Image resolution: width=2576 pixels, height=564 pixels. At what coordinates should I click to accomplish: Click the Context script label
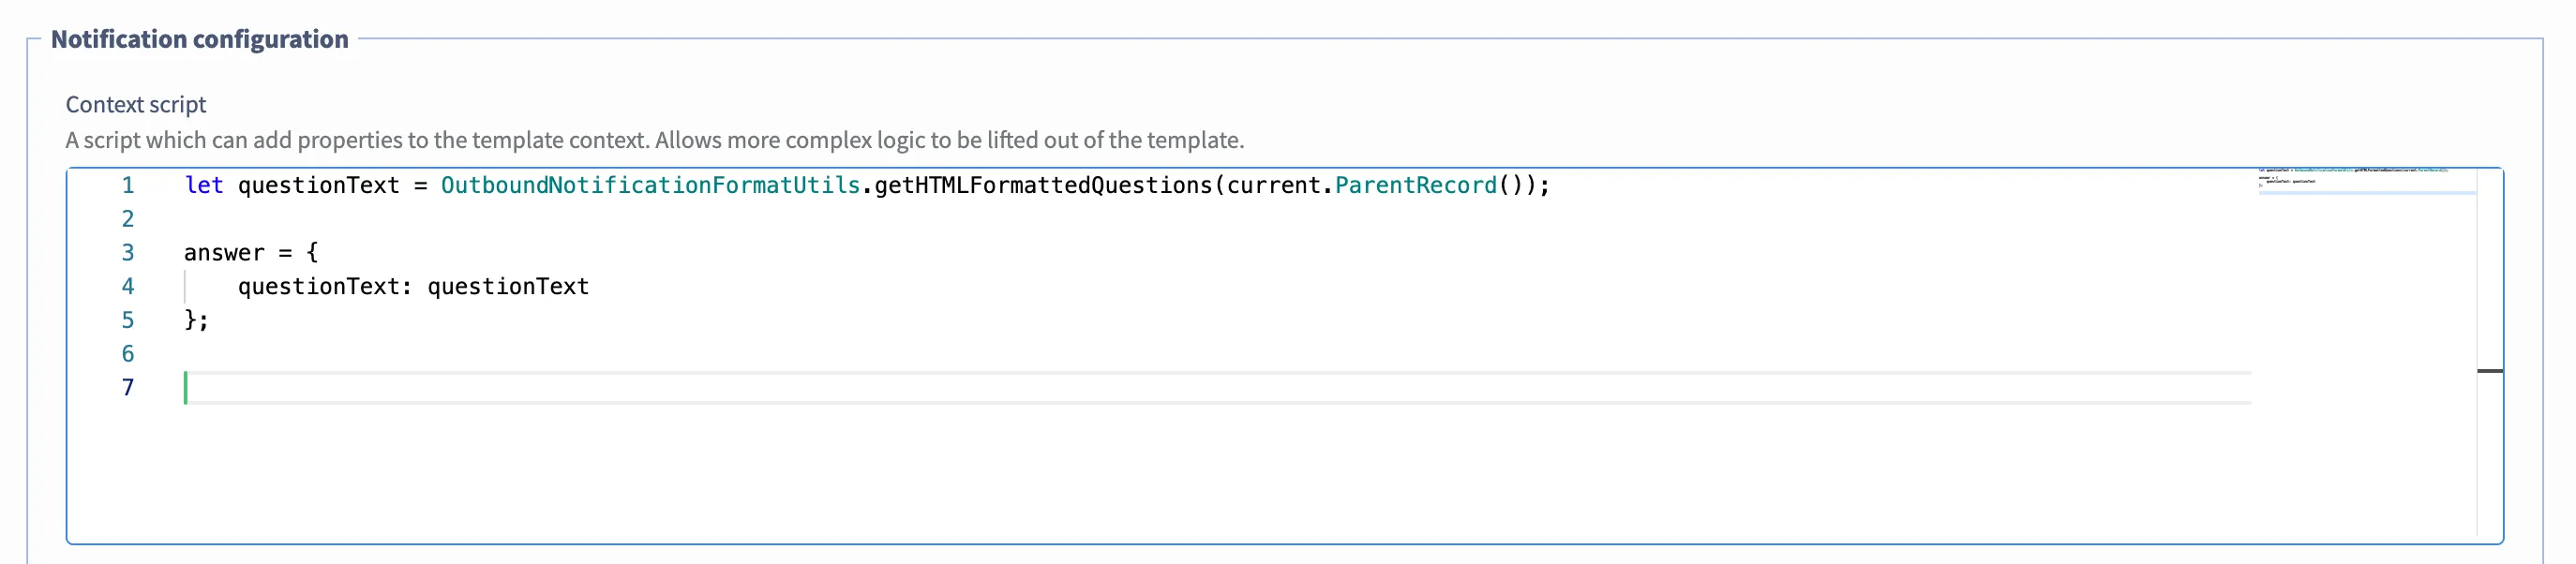(x=136, y=104)
